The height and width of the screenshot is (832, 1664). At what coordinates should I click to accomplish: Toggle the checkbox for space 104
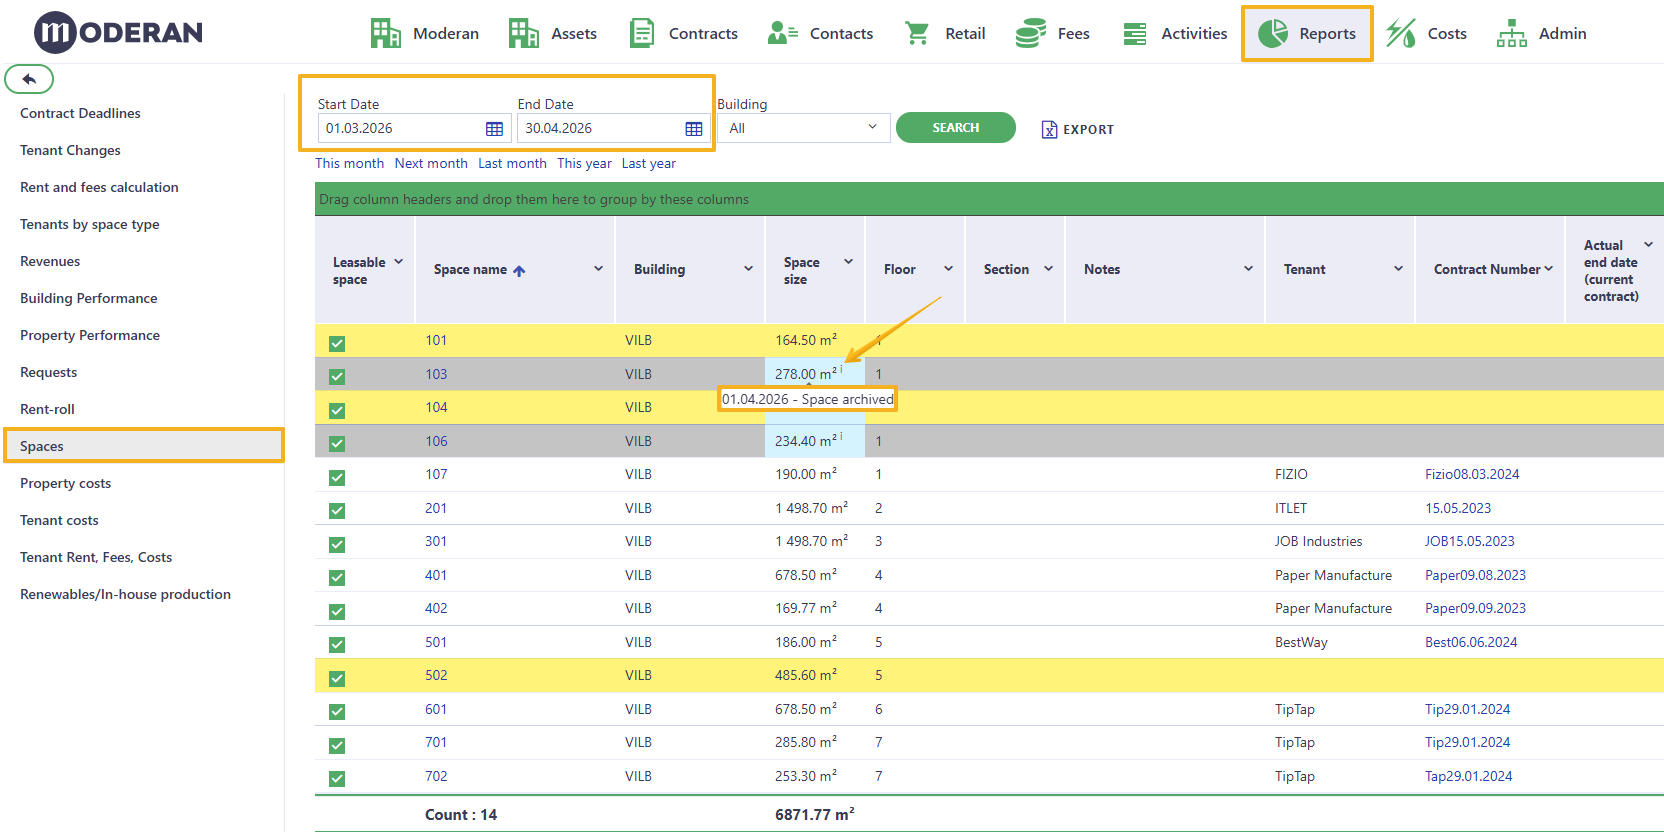[337, 410]
